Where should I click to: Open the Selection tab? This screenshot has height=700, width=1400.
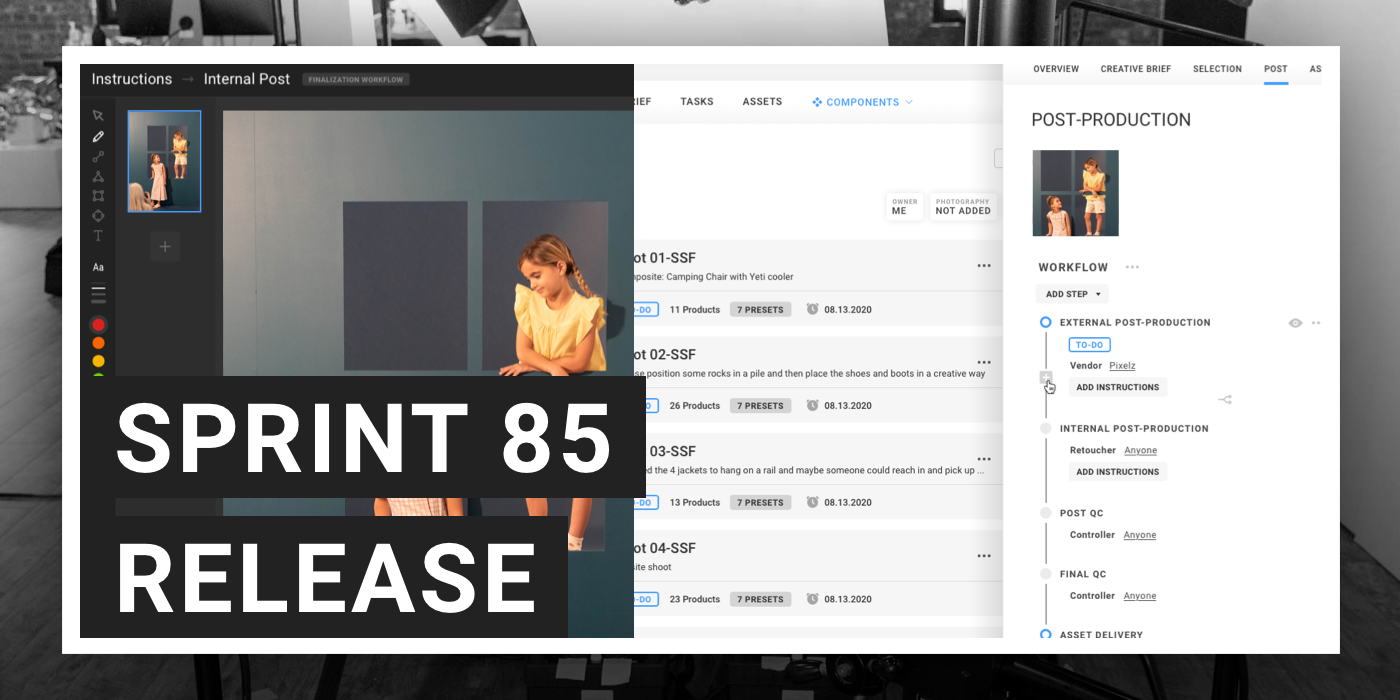coord(1217,69)
